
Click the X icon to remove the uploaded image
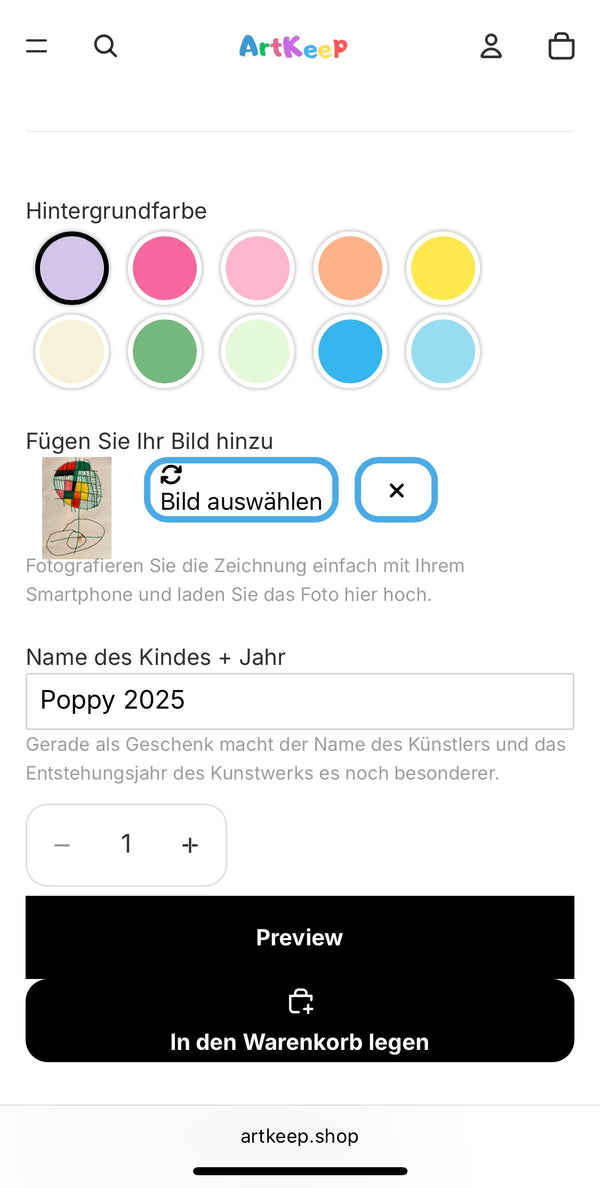click(396, 490)
